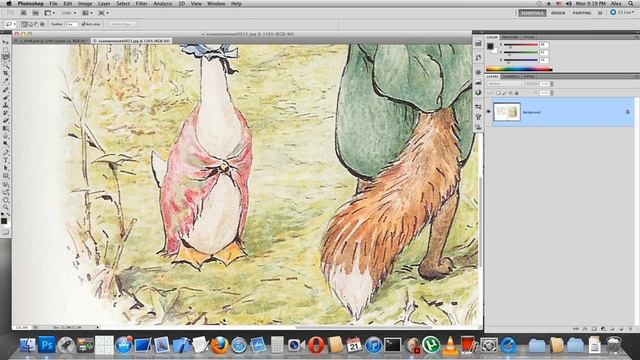Open the Arrange Documents dropdown
The image size is (640, 360).
[87, 13]
